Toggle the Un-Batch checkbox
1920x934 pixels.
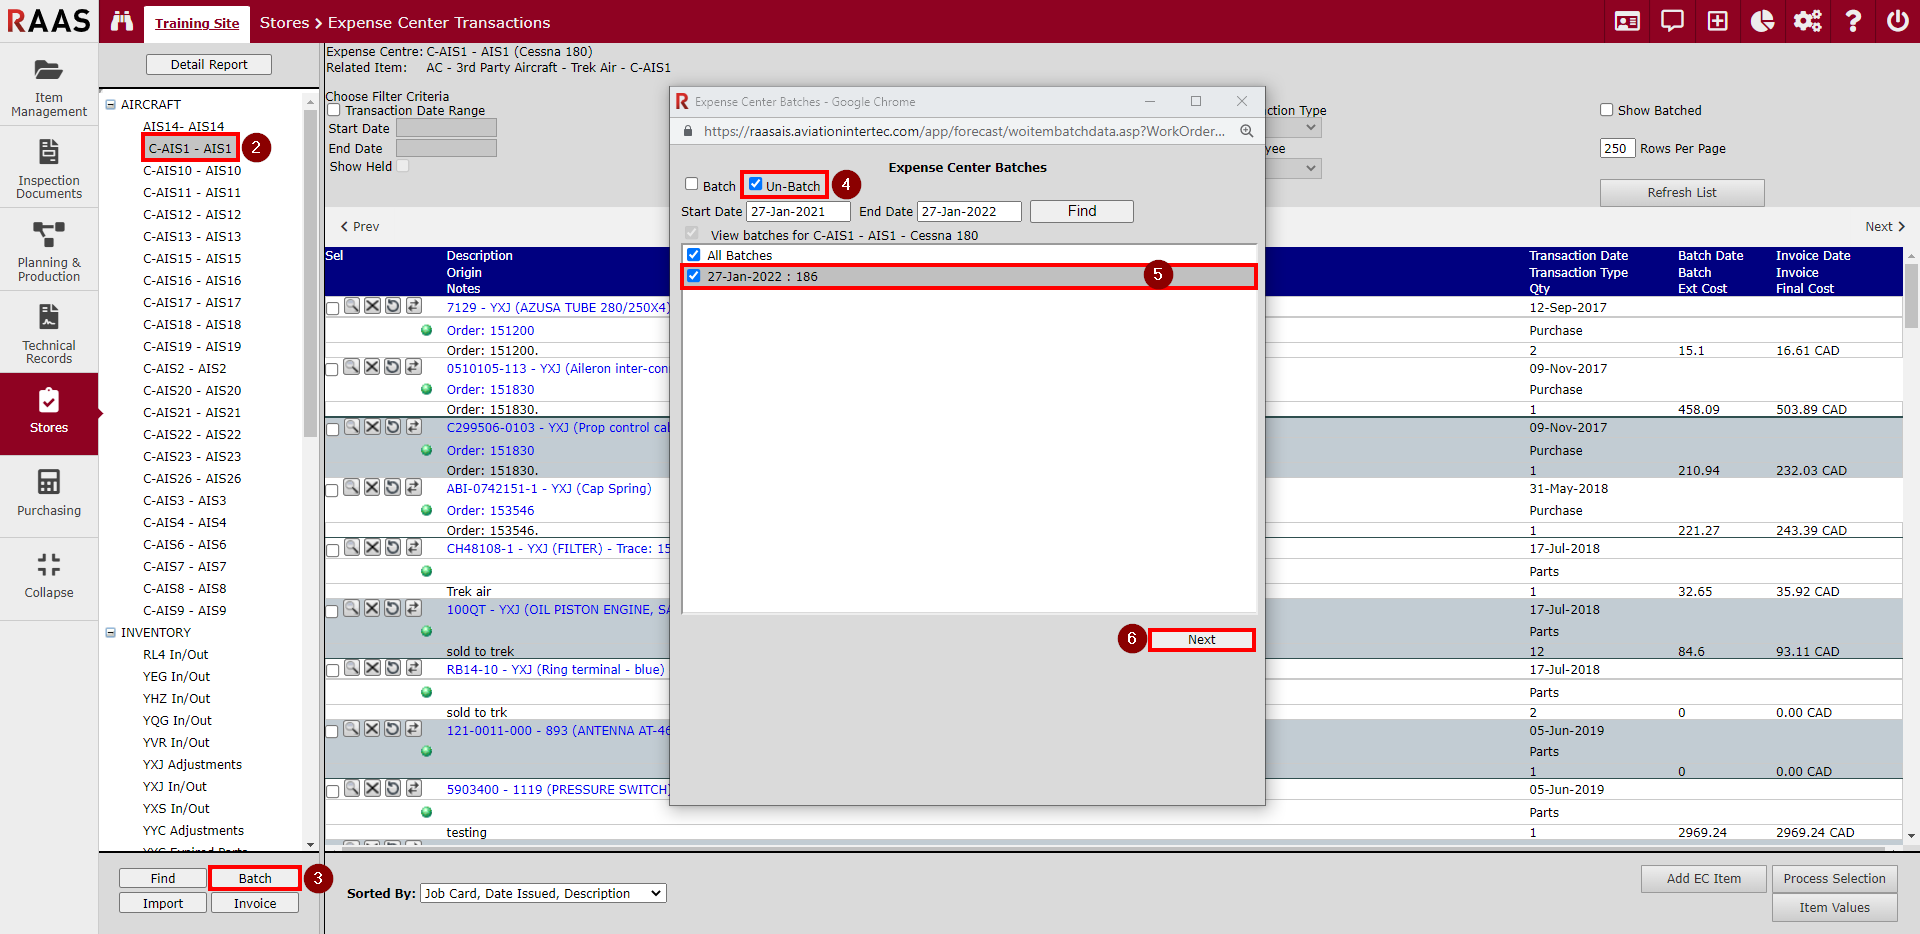click(756, 184)
